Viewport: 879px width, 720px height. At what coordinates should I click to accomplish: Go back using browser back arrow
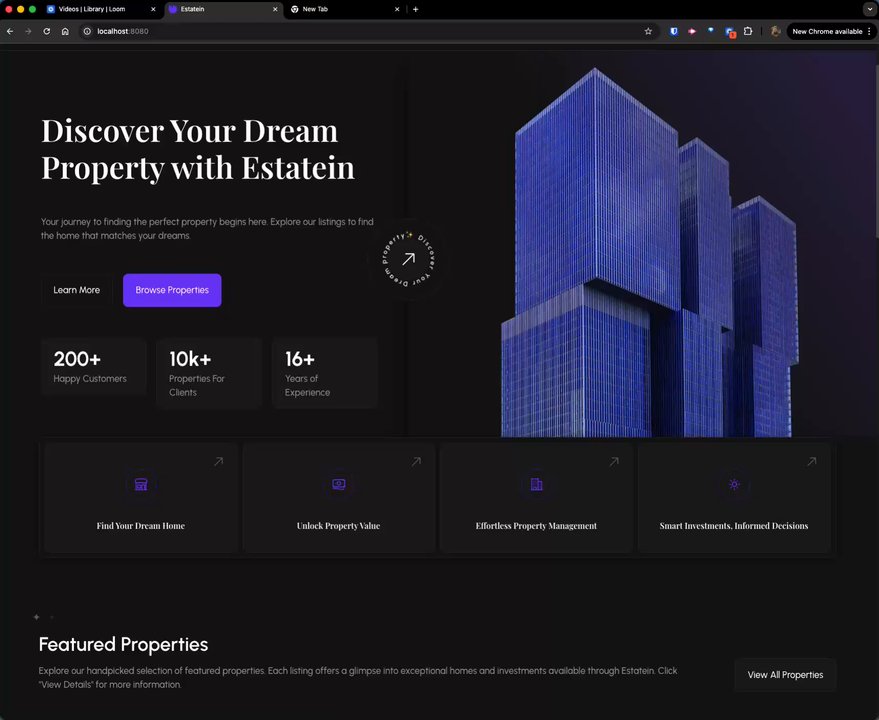coord(10,31)
